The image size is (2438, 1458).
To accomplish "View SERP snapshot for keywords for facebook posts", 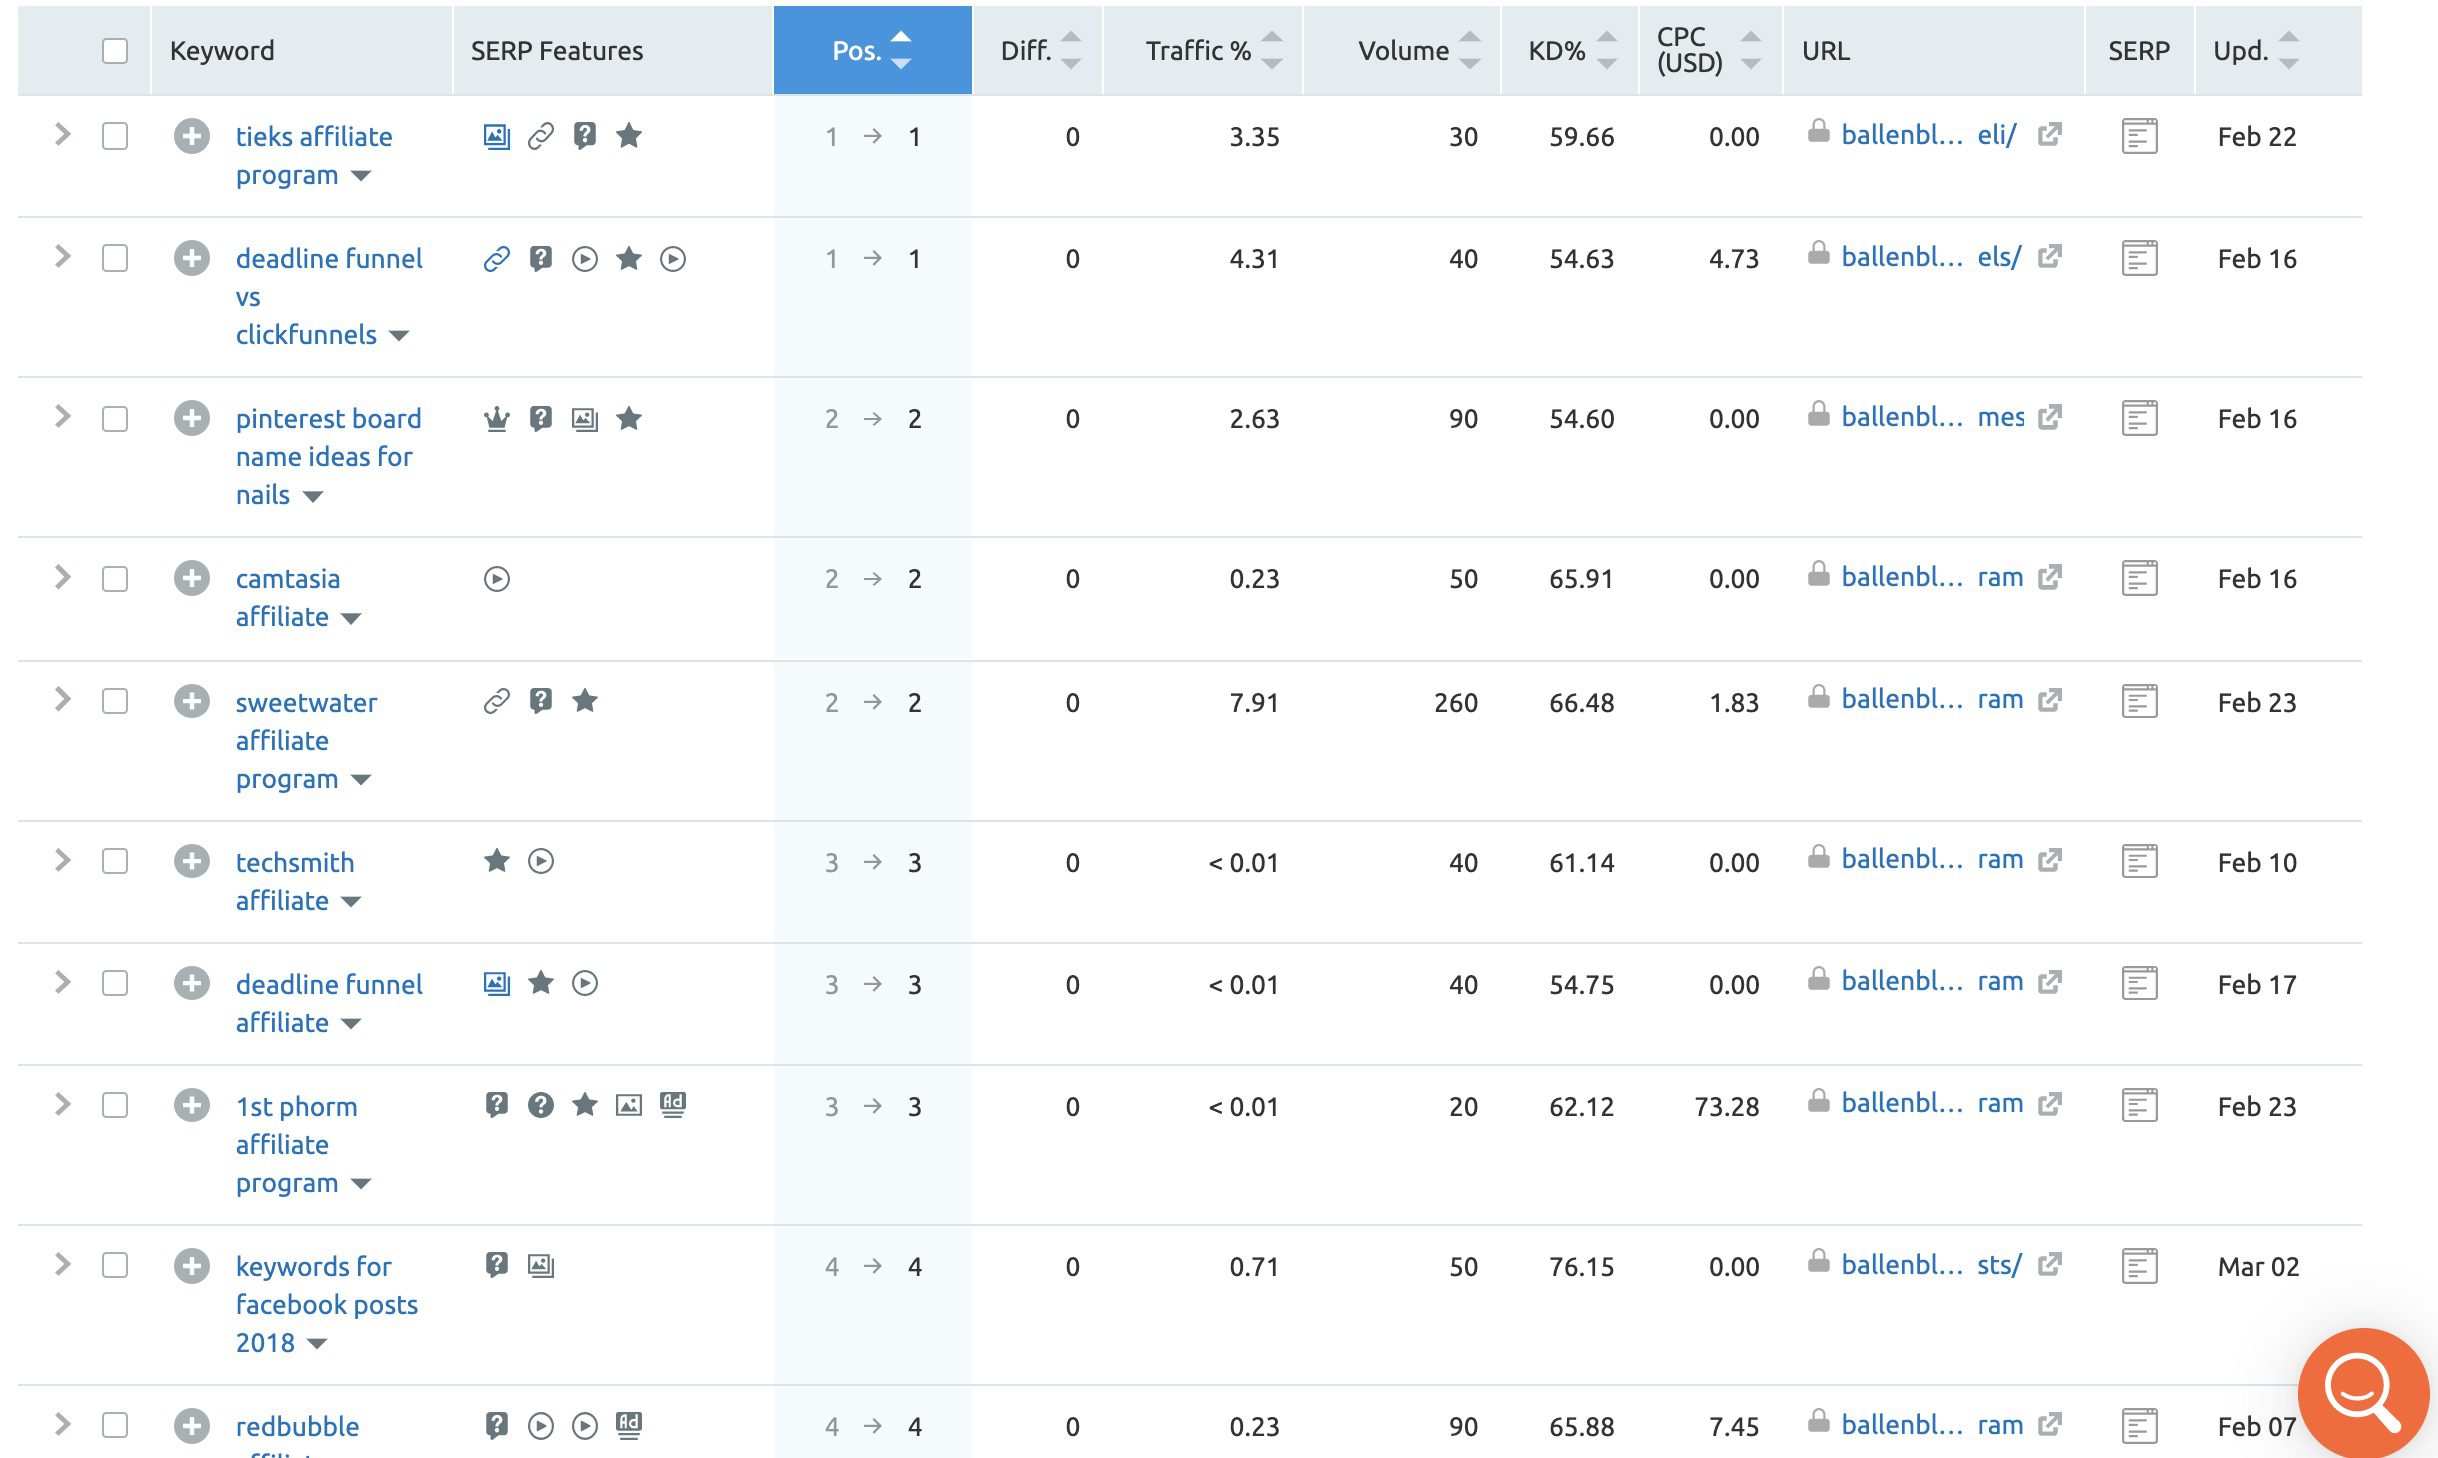I will pyautogui.click(x=2139, y=1266).
